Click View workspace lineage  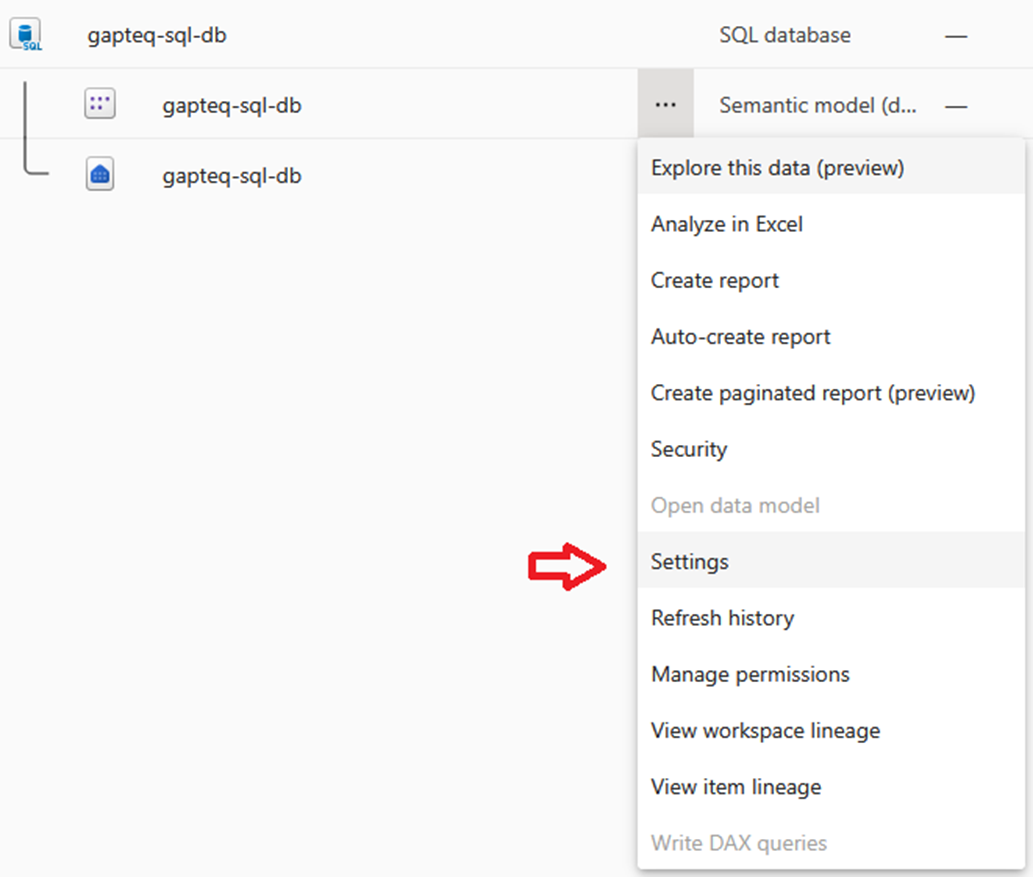pyautogui.click(x=765, y=731)
